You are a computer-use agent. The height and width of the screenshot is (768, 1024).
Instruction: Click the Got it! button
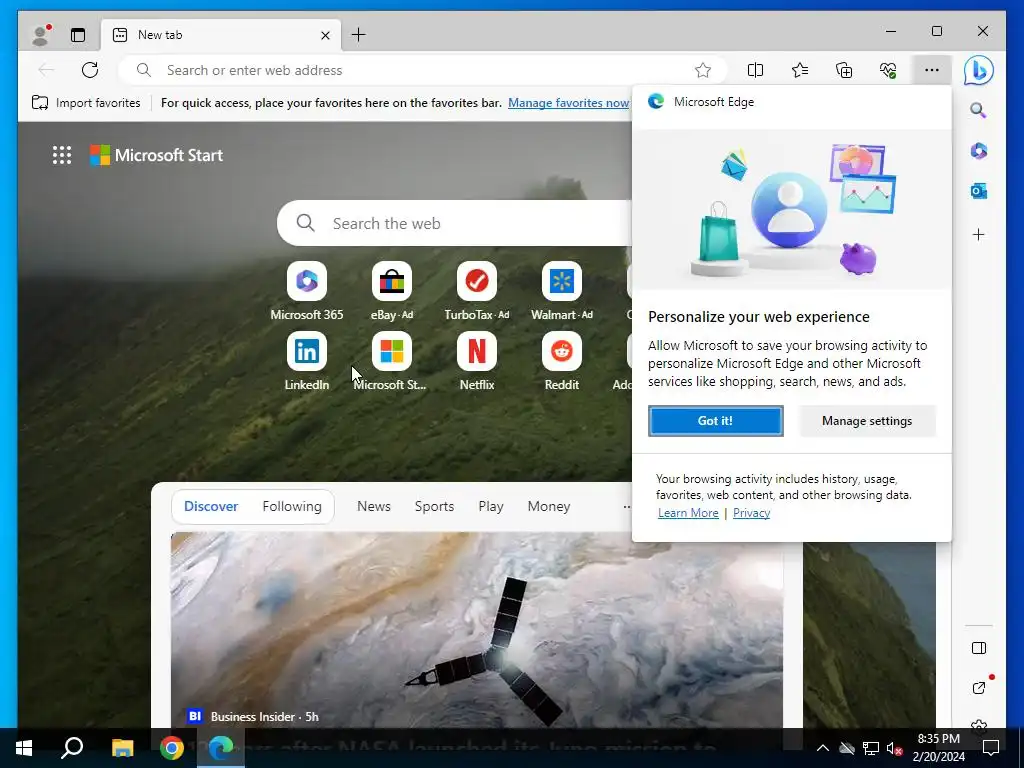(x=715, y=421)
